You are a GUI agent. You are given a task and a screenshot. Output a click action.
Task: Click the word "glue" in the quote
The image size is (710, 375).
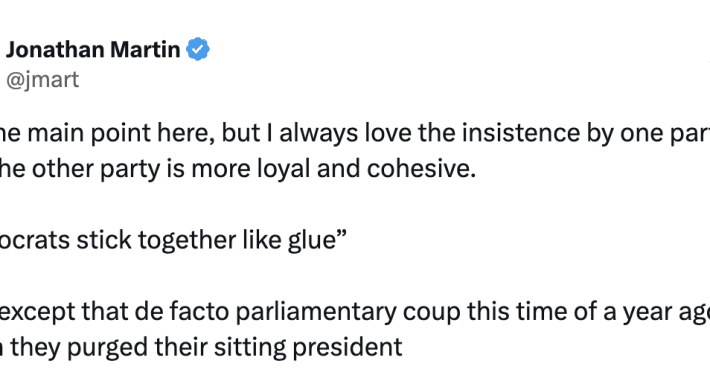pos(313,240)
